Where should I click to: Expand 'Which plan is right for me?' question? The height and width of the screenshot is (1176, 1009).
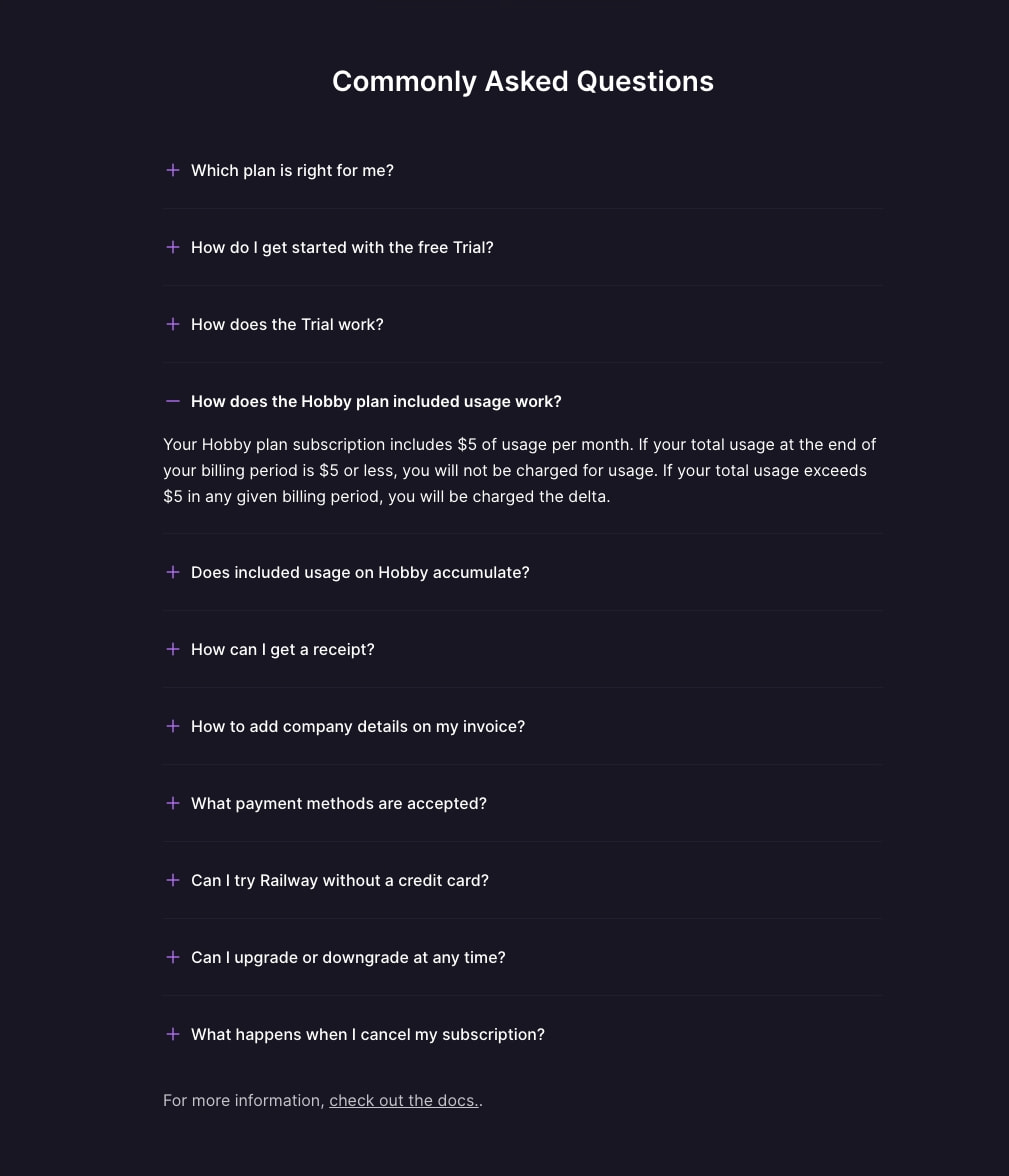pos(293,171)
